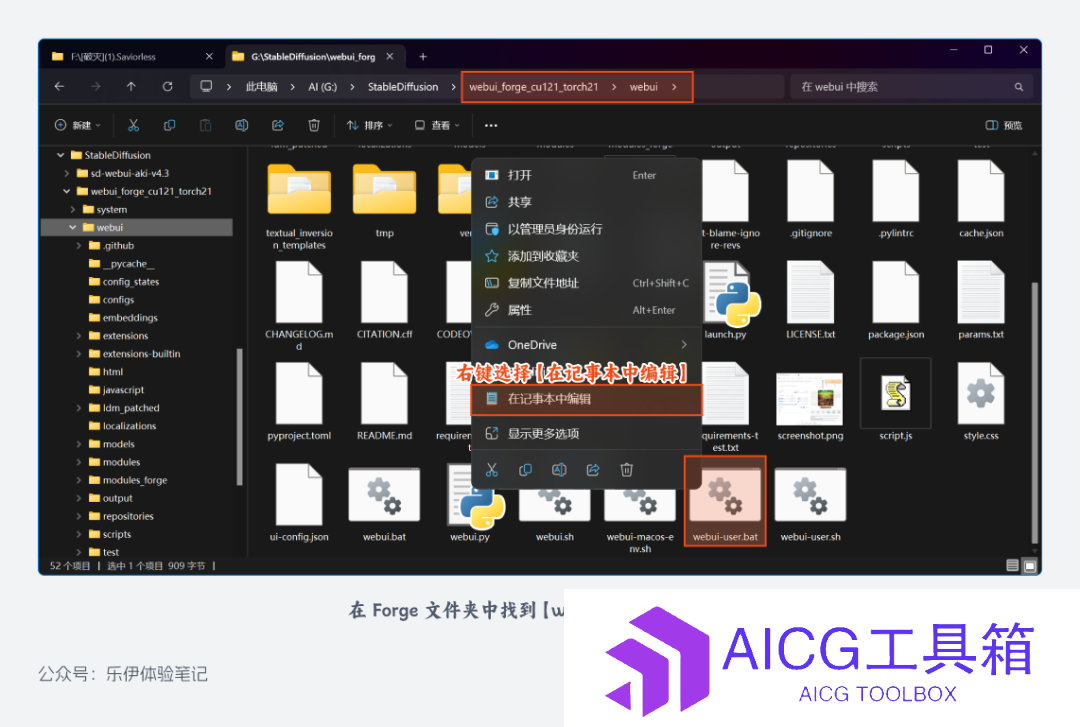Choose 添加到收藏夹 from the context menu
The width and height of the screenshot is (1080, 727).
click(x=586, y=256)
